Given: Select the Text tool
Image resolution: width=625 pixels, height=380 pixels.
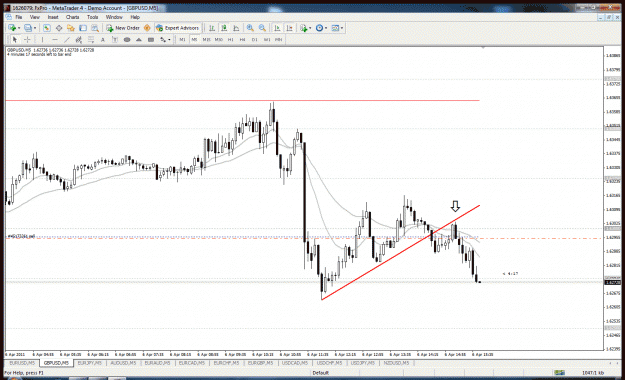Looking at the screenshot, I should pyautogui.click(x=103, y=39).
